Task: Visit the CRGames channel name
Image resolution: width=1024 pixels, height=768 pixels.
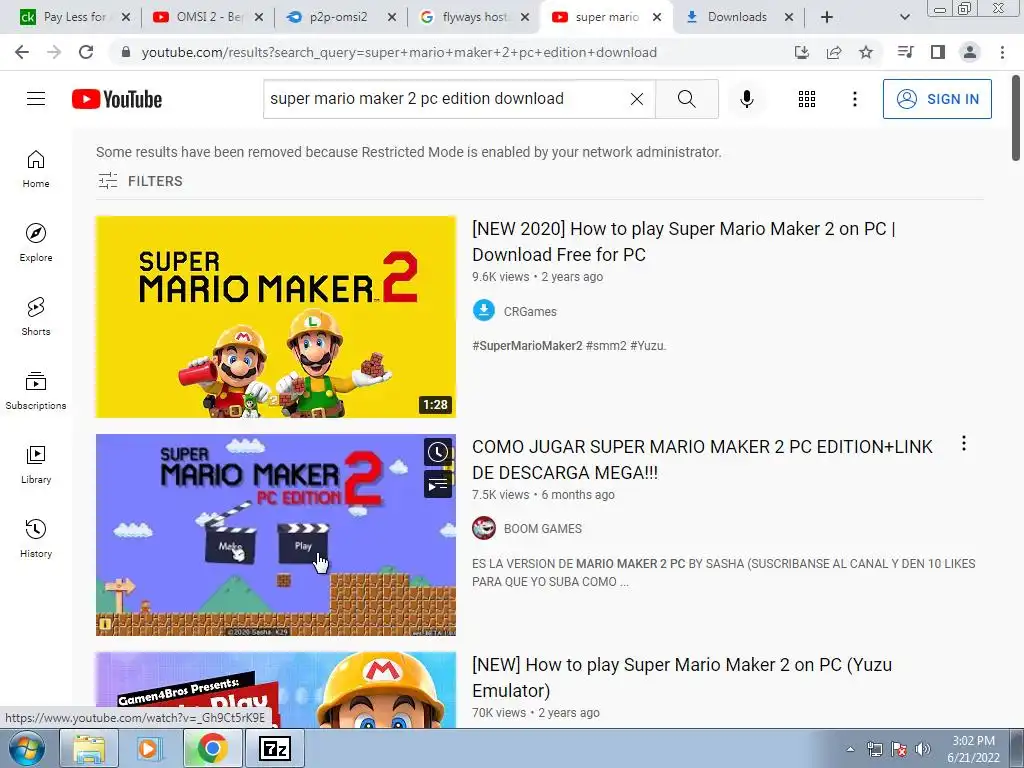Action: (x=530, y=312)
